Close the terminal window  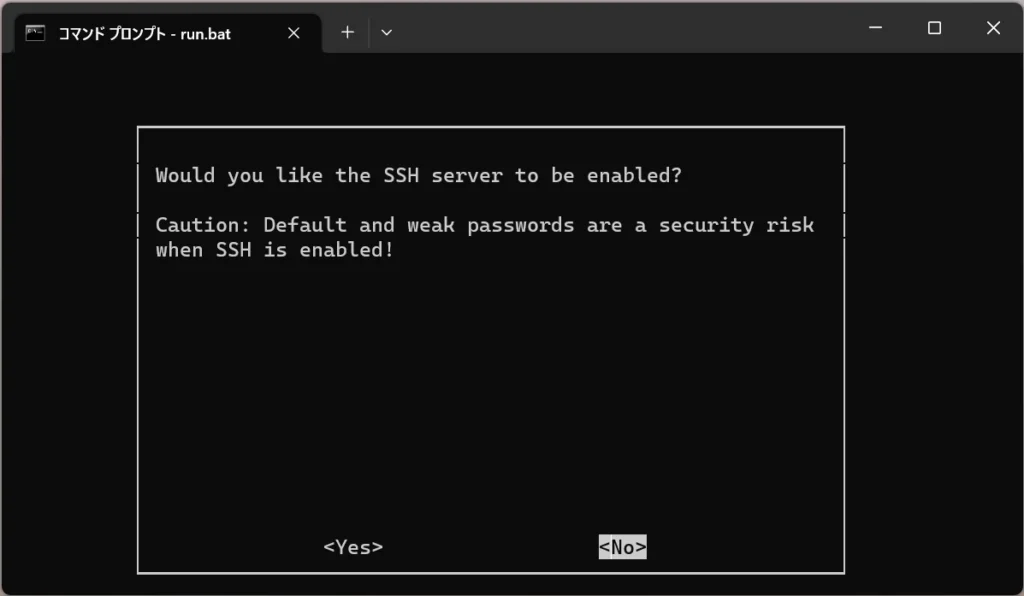click(x=993, y=29)
